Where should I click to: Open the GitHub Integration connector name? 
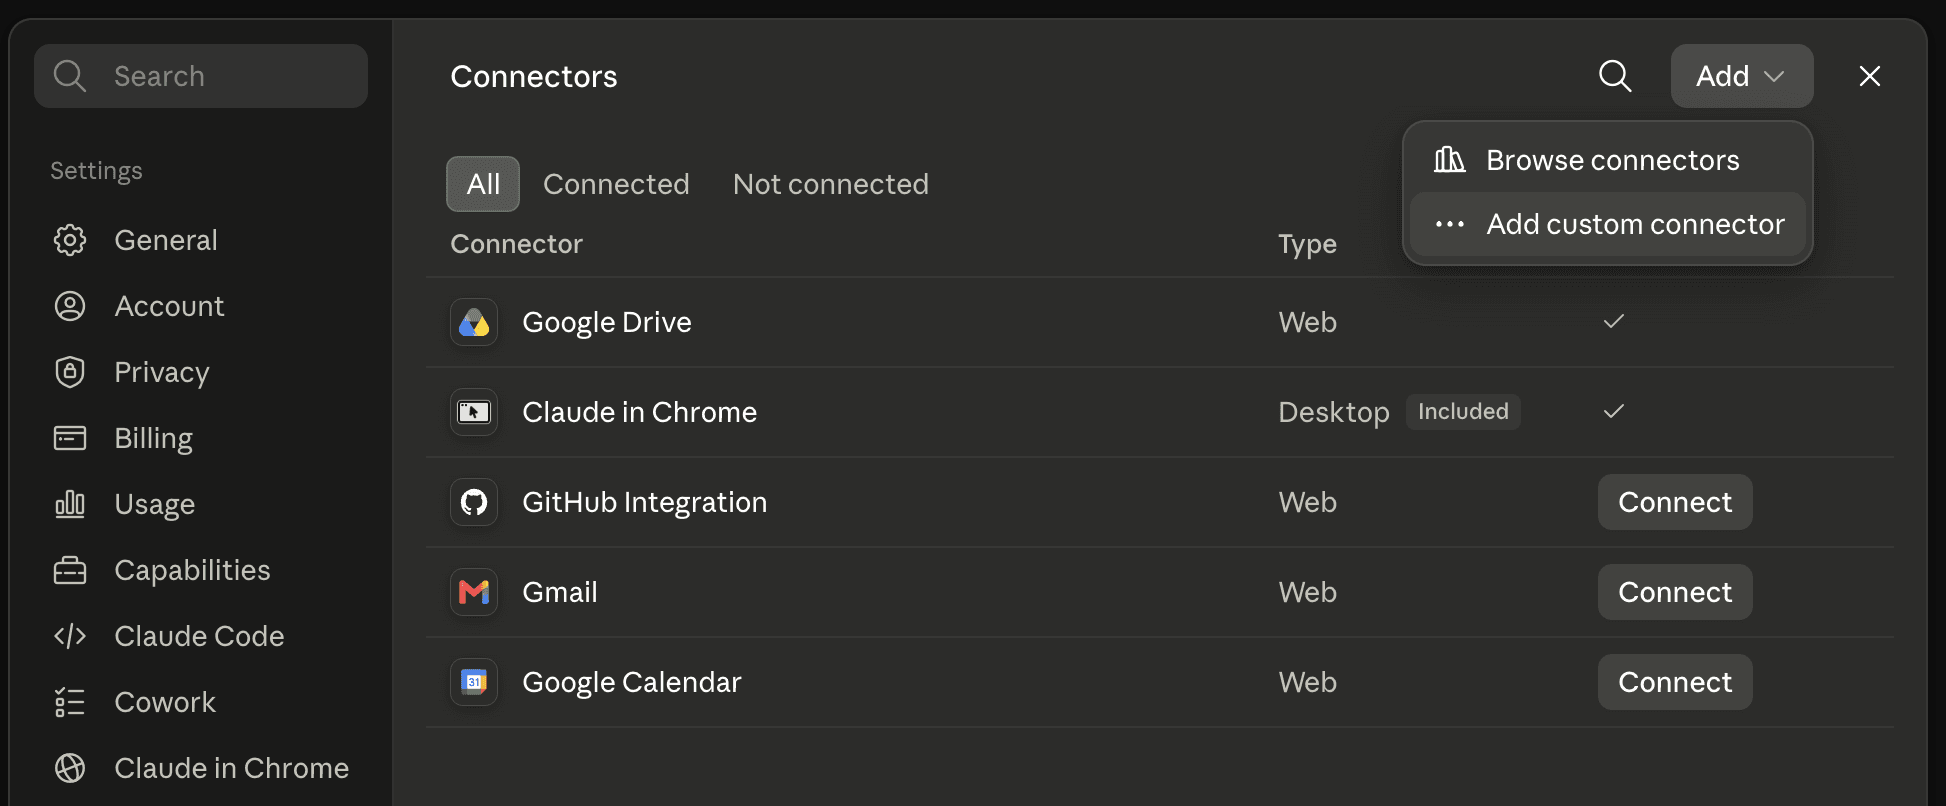point(644,502)
